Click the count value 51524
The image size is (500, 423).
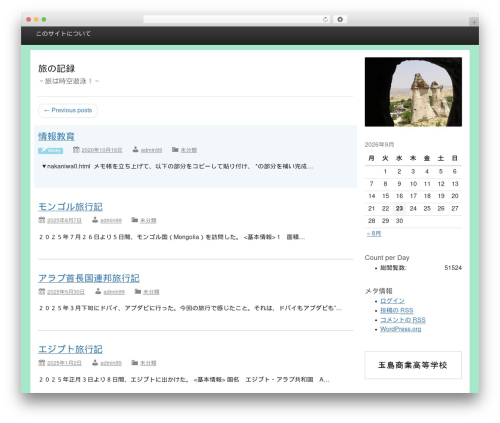click(453, 268)
